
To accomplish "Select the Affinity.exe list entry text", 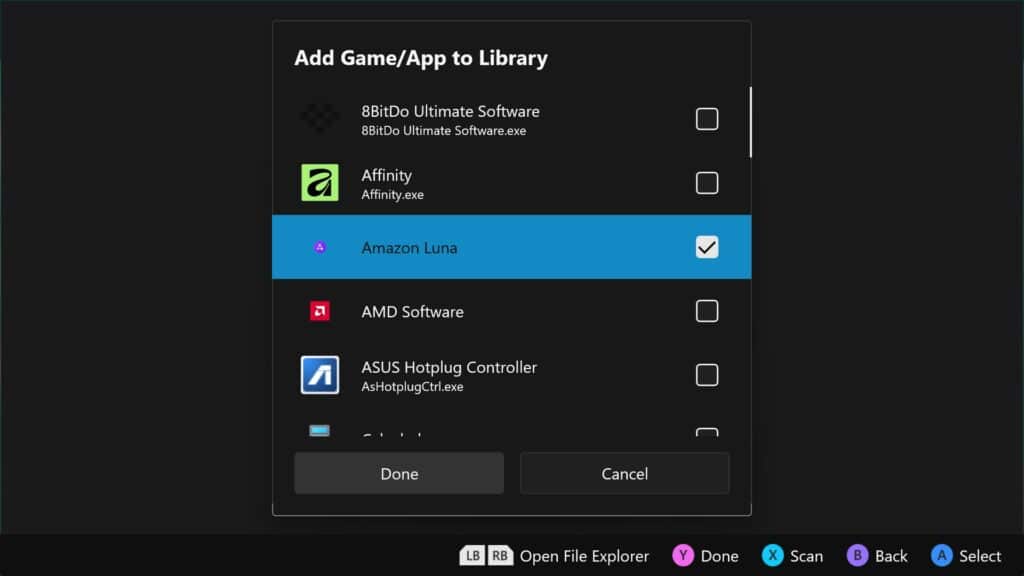I will (x=392, y=195).
